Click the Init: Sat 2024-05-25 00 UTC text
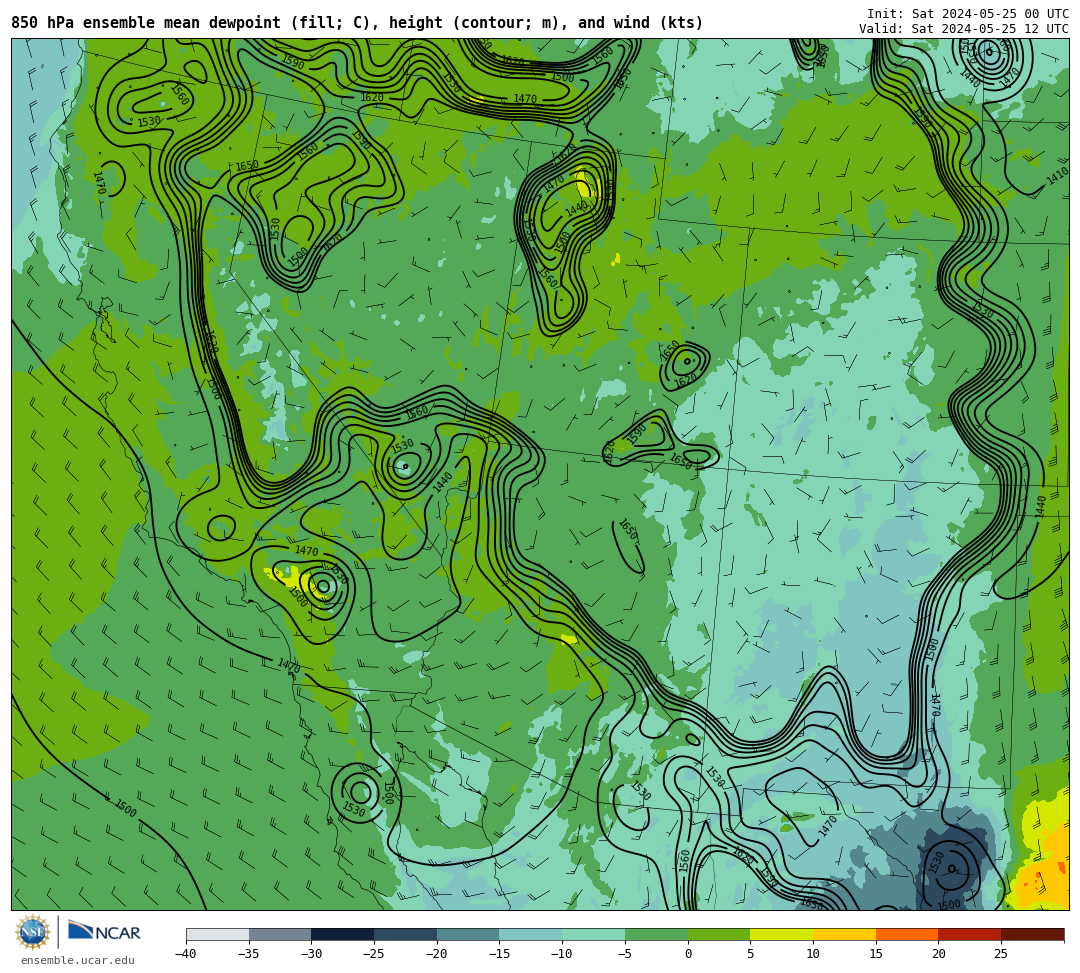Image resolution: width=1080 pixels, height=973 pixels. (x=968, y=14)
